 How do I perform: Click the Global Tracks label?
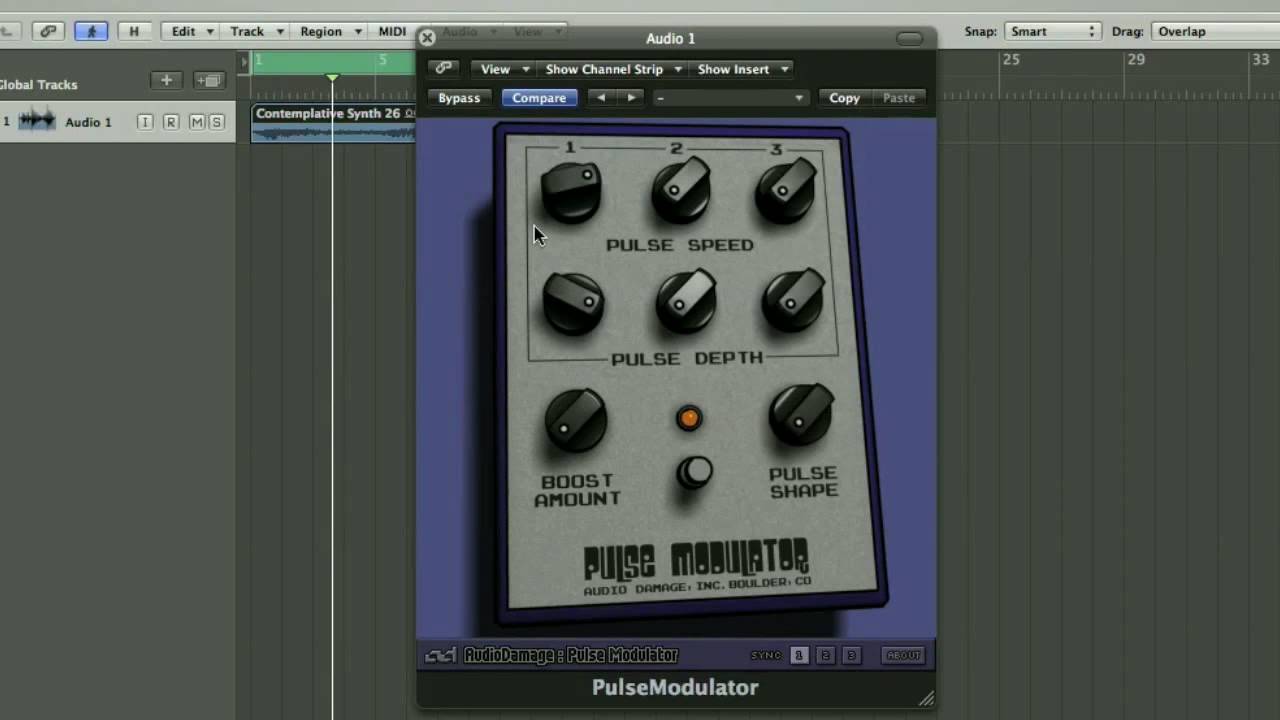(38, 84)
